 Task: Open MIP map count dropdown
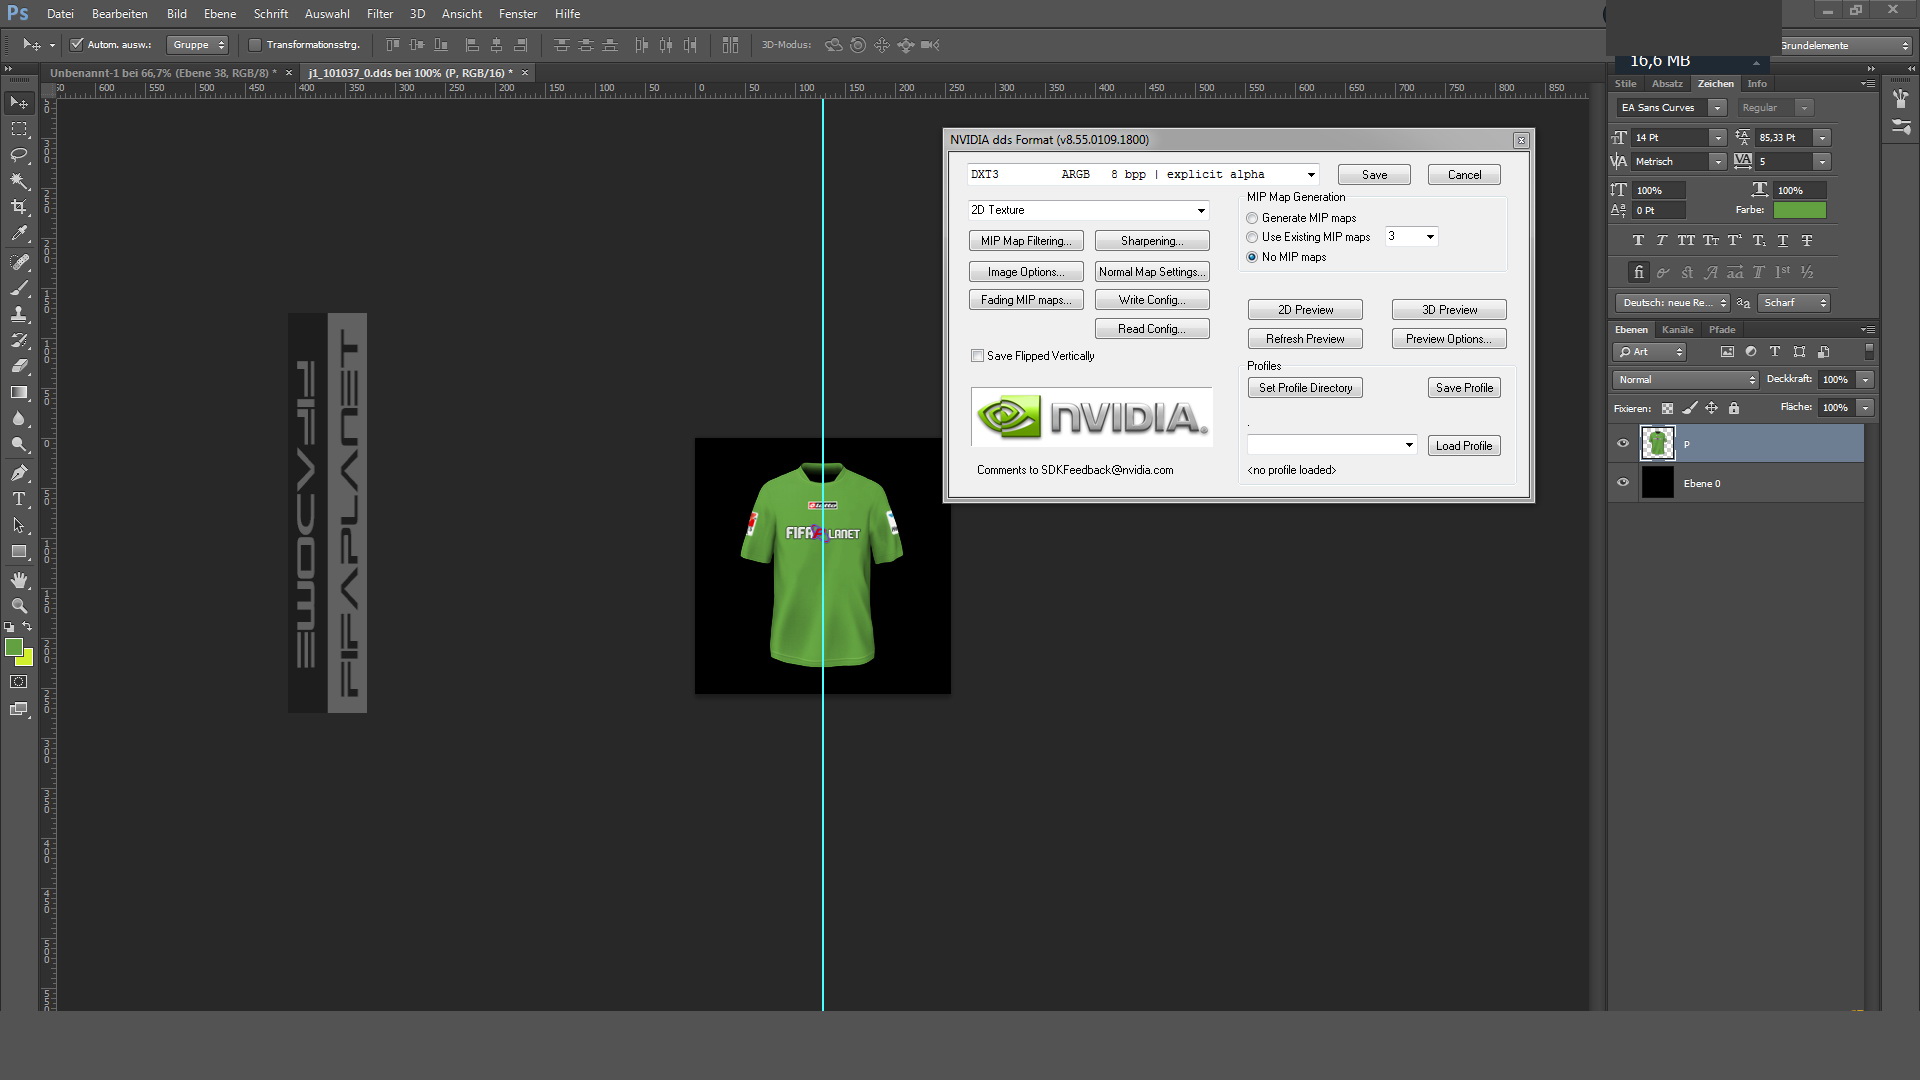coord(1411,237)
